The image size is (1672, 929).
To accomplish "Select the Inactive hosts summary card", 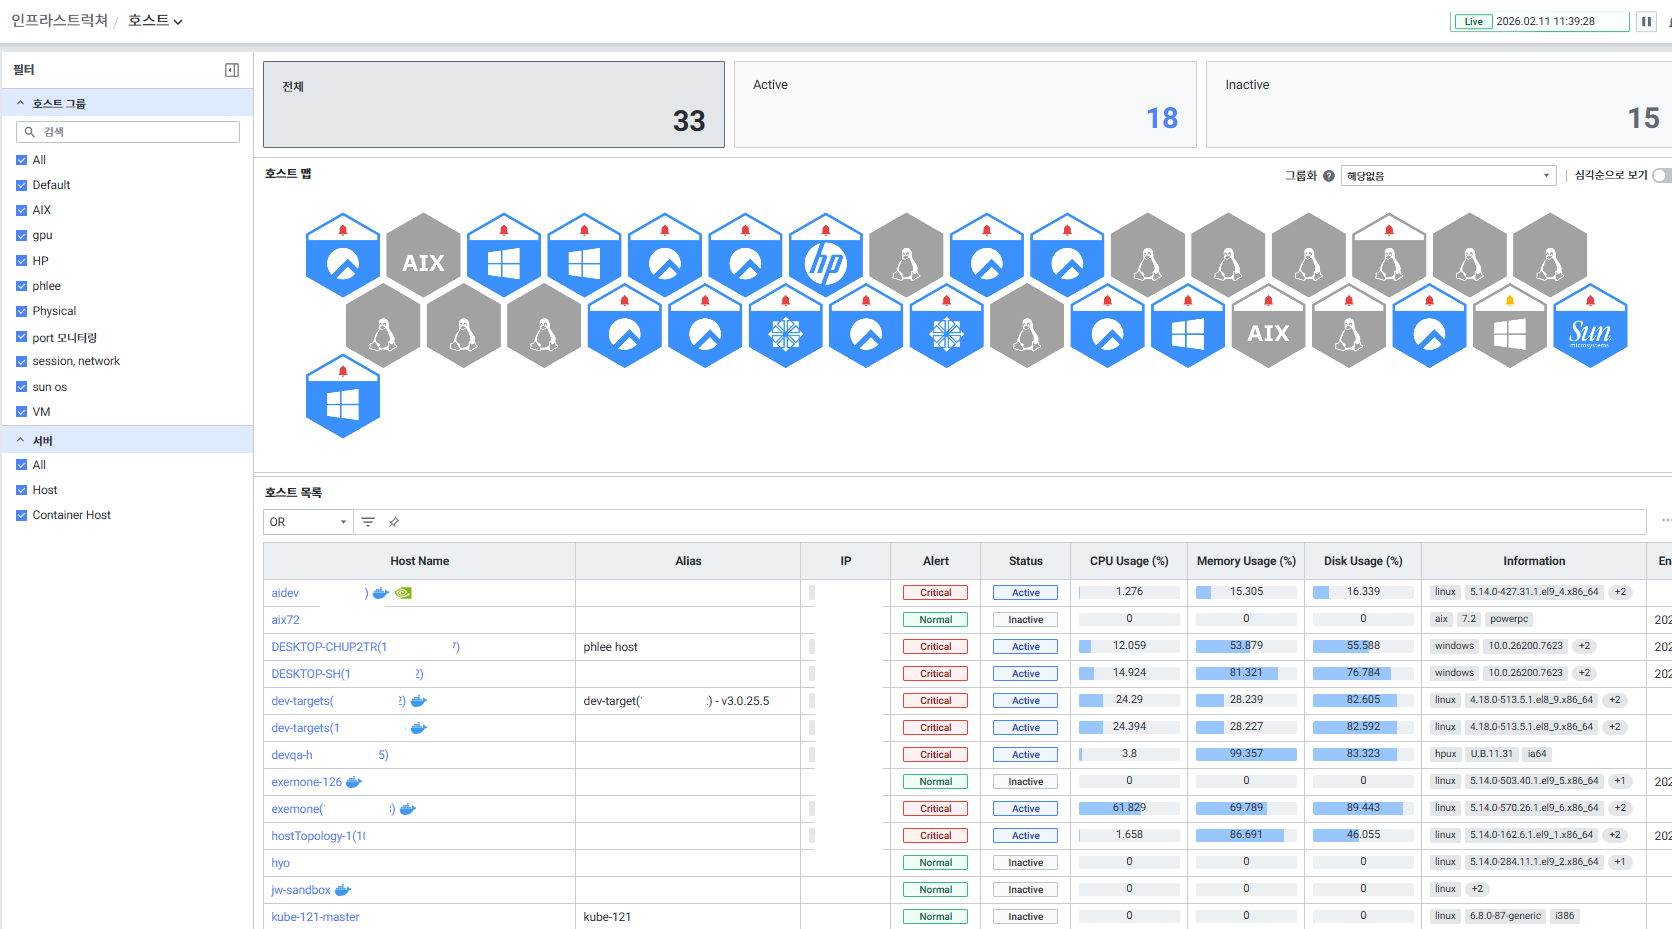I will [x=1438, y=105].
